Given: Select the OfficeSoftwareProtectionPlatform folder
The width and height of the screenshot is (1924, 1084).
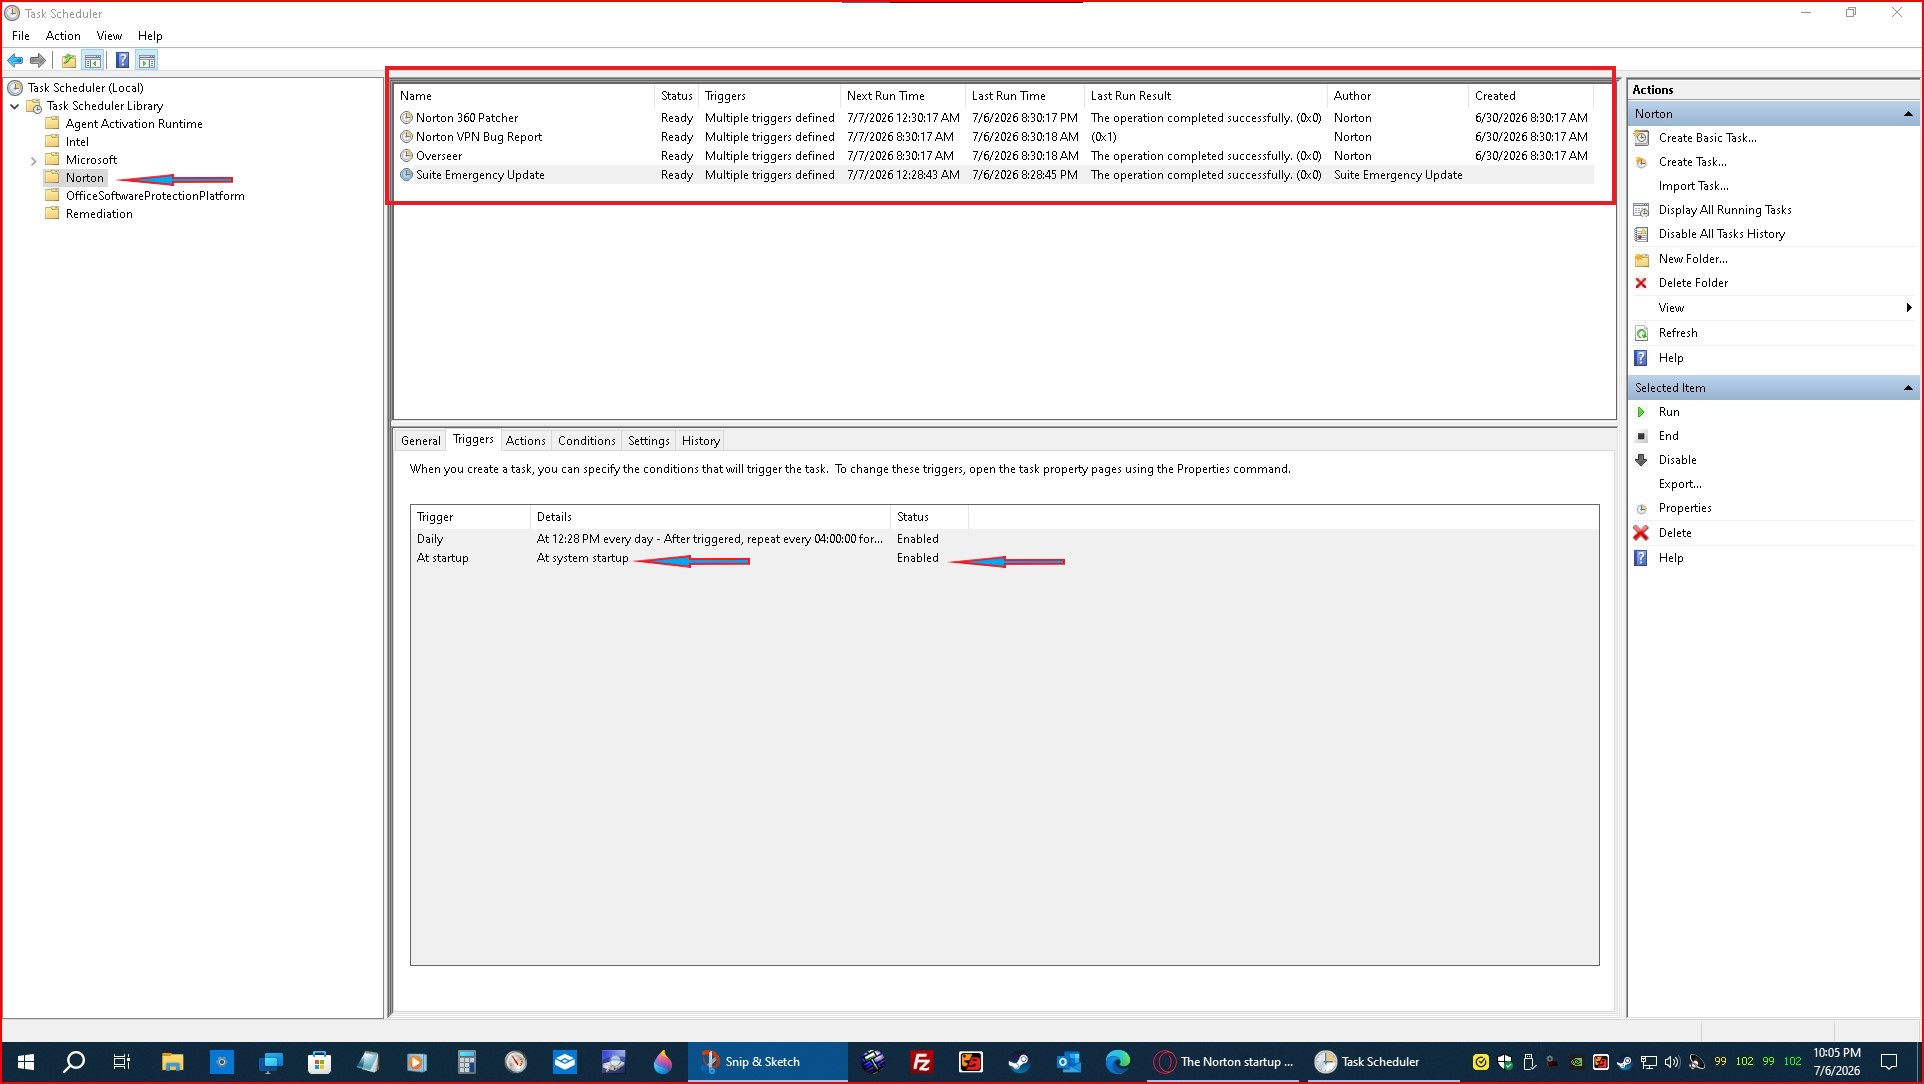Looking at the screenshot, I should pos(155,196).
